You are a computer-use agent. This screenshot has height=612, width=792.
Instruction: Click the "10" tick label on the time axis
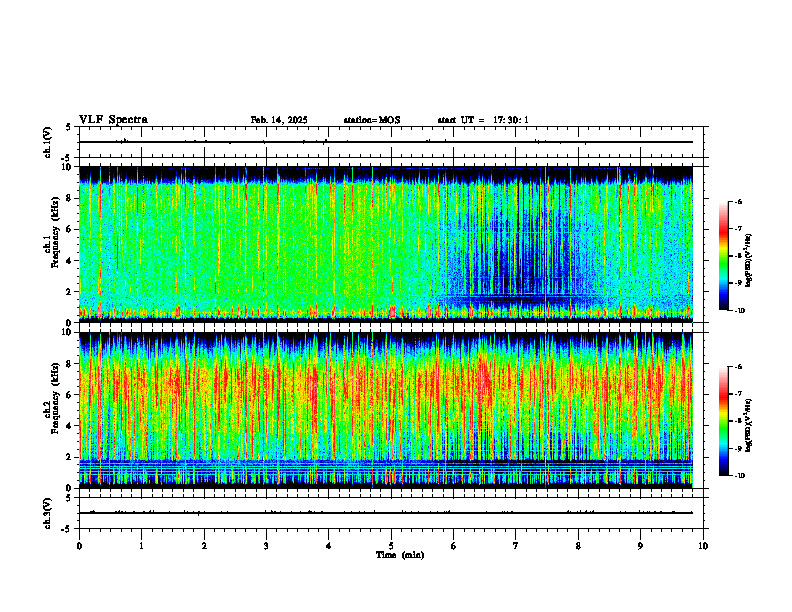703,546
